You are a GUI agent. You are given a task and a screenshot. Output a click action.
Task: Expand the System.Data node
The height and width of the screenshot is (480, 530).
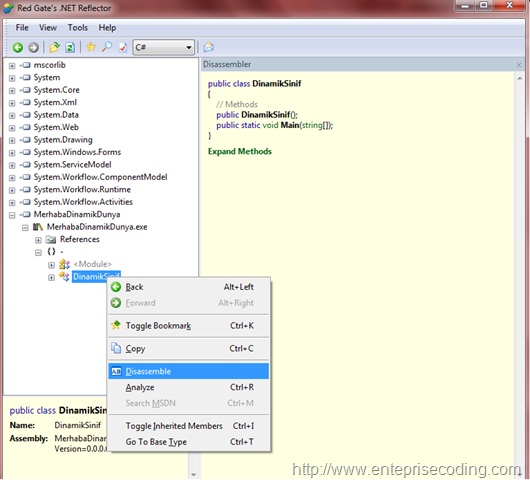click(x=12, y=115)
